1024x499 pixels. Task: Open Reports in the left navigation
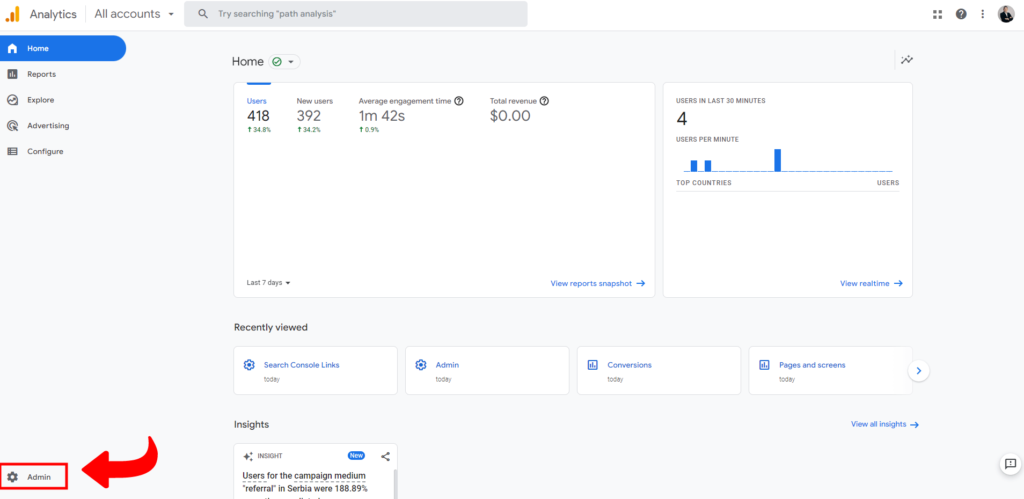(x=41, y=74)
